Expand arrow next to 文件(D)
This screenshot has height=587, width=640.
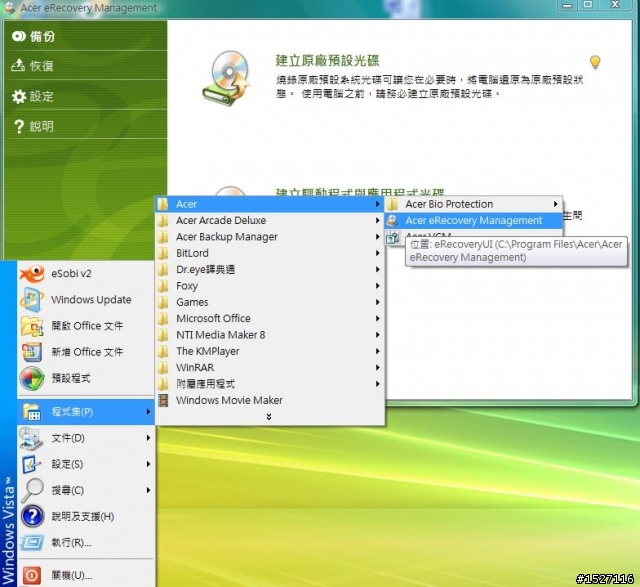point(148,438)
